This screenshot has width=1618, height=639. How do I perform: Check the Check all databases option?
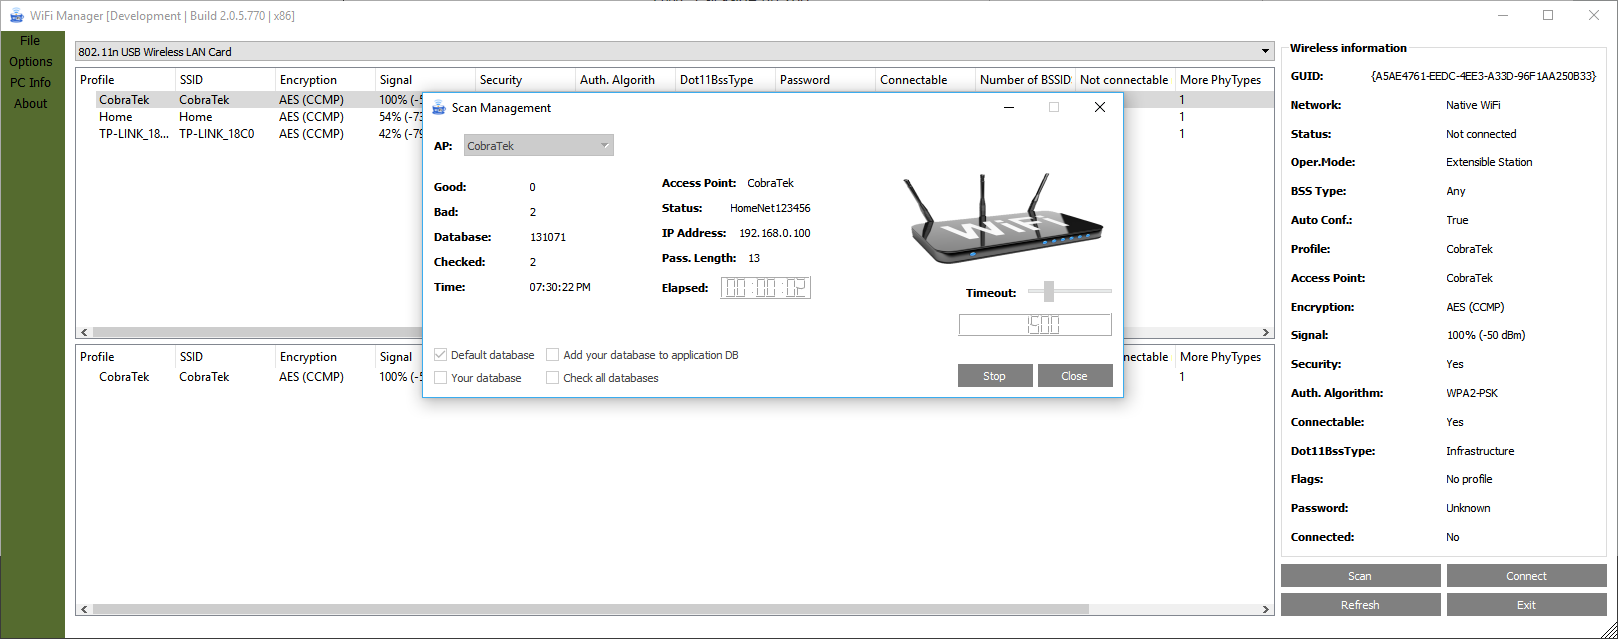click(x=553, y=378)
